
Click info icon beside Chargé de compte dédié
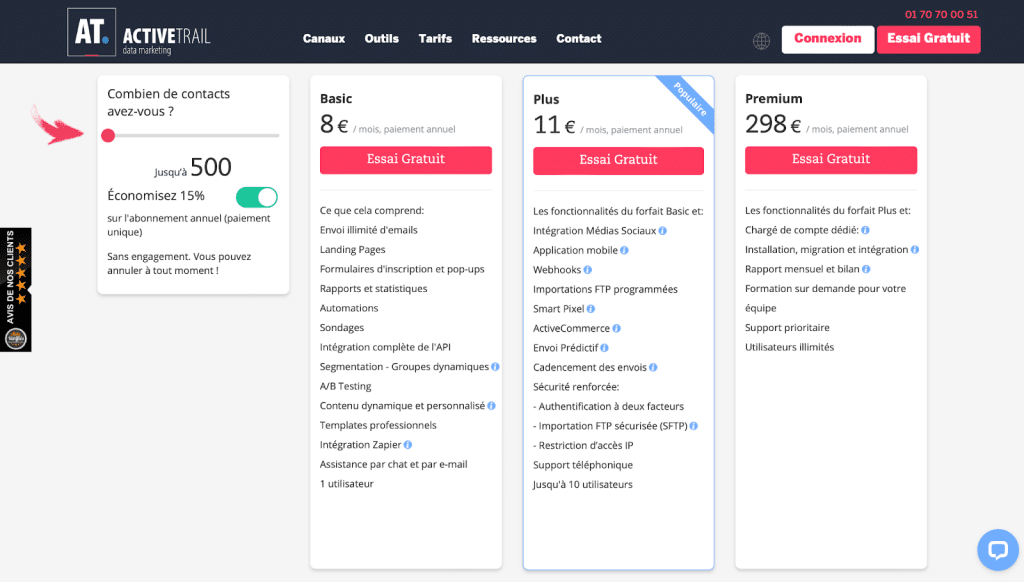865,230
